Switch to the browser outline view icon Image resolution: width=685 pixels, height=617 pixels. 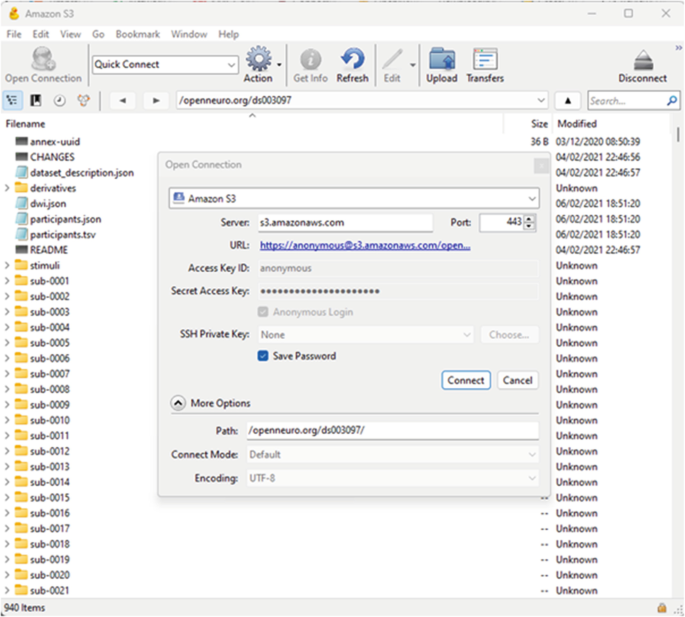pyautogui.click(x=12, y=101)
